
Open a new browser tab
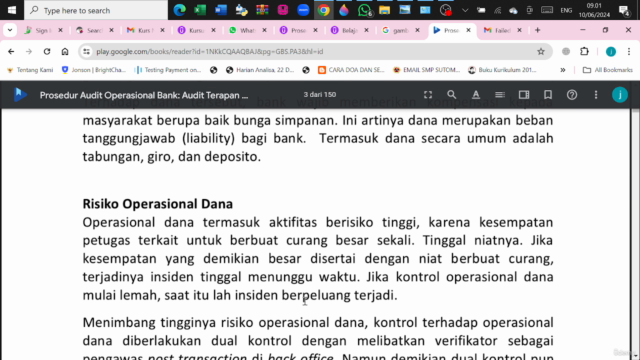(x=538, y=30)
